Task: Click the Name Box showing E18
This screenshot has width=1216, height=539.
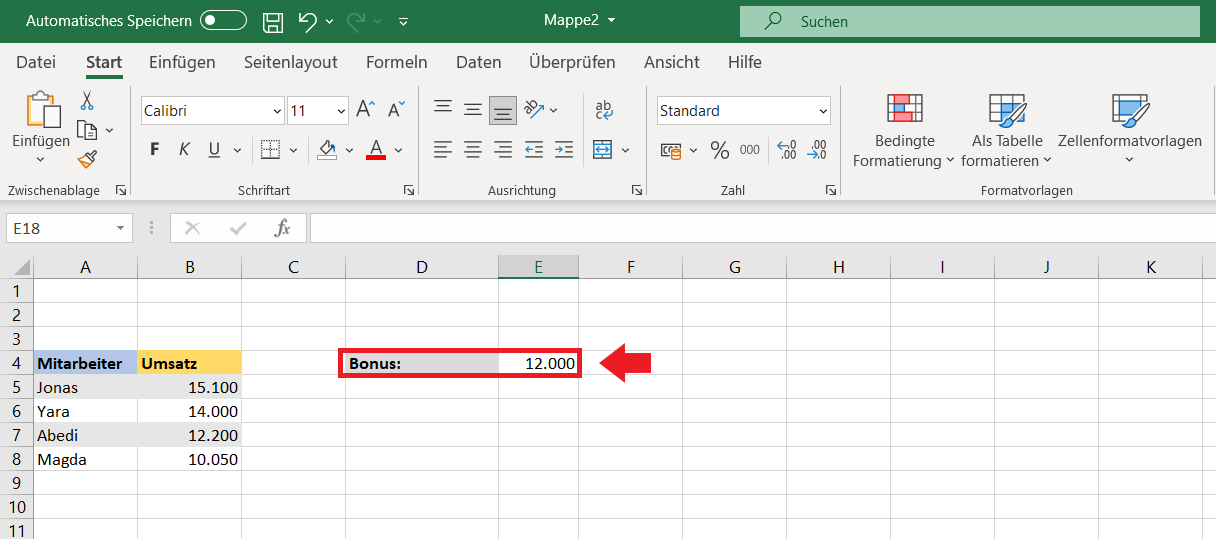Action: (69, 228)
